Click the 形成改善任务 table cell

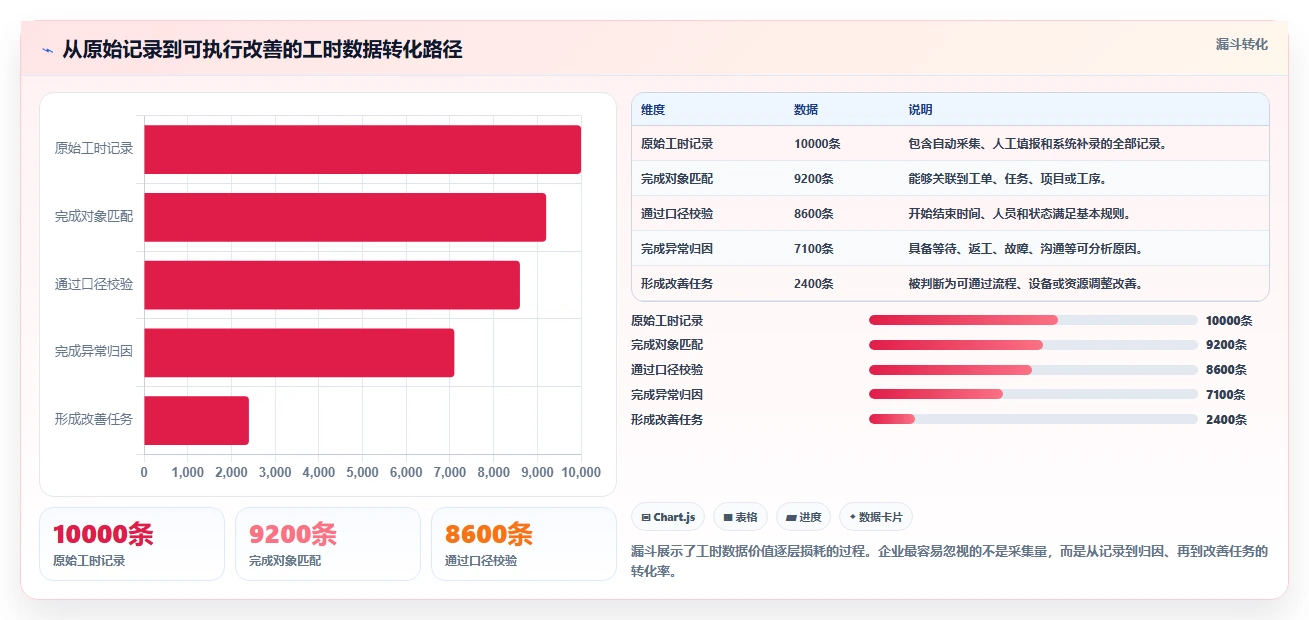pyautogui.click(x=677, y=284)
